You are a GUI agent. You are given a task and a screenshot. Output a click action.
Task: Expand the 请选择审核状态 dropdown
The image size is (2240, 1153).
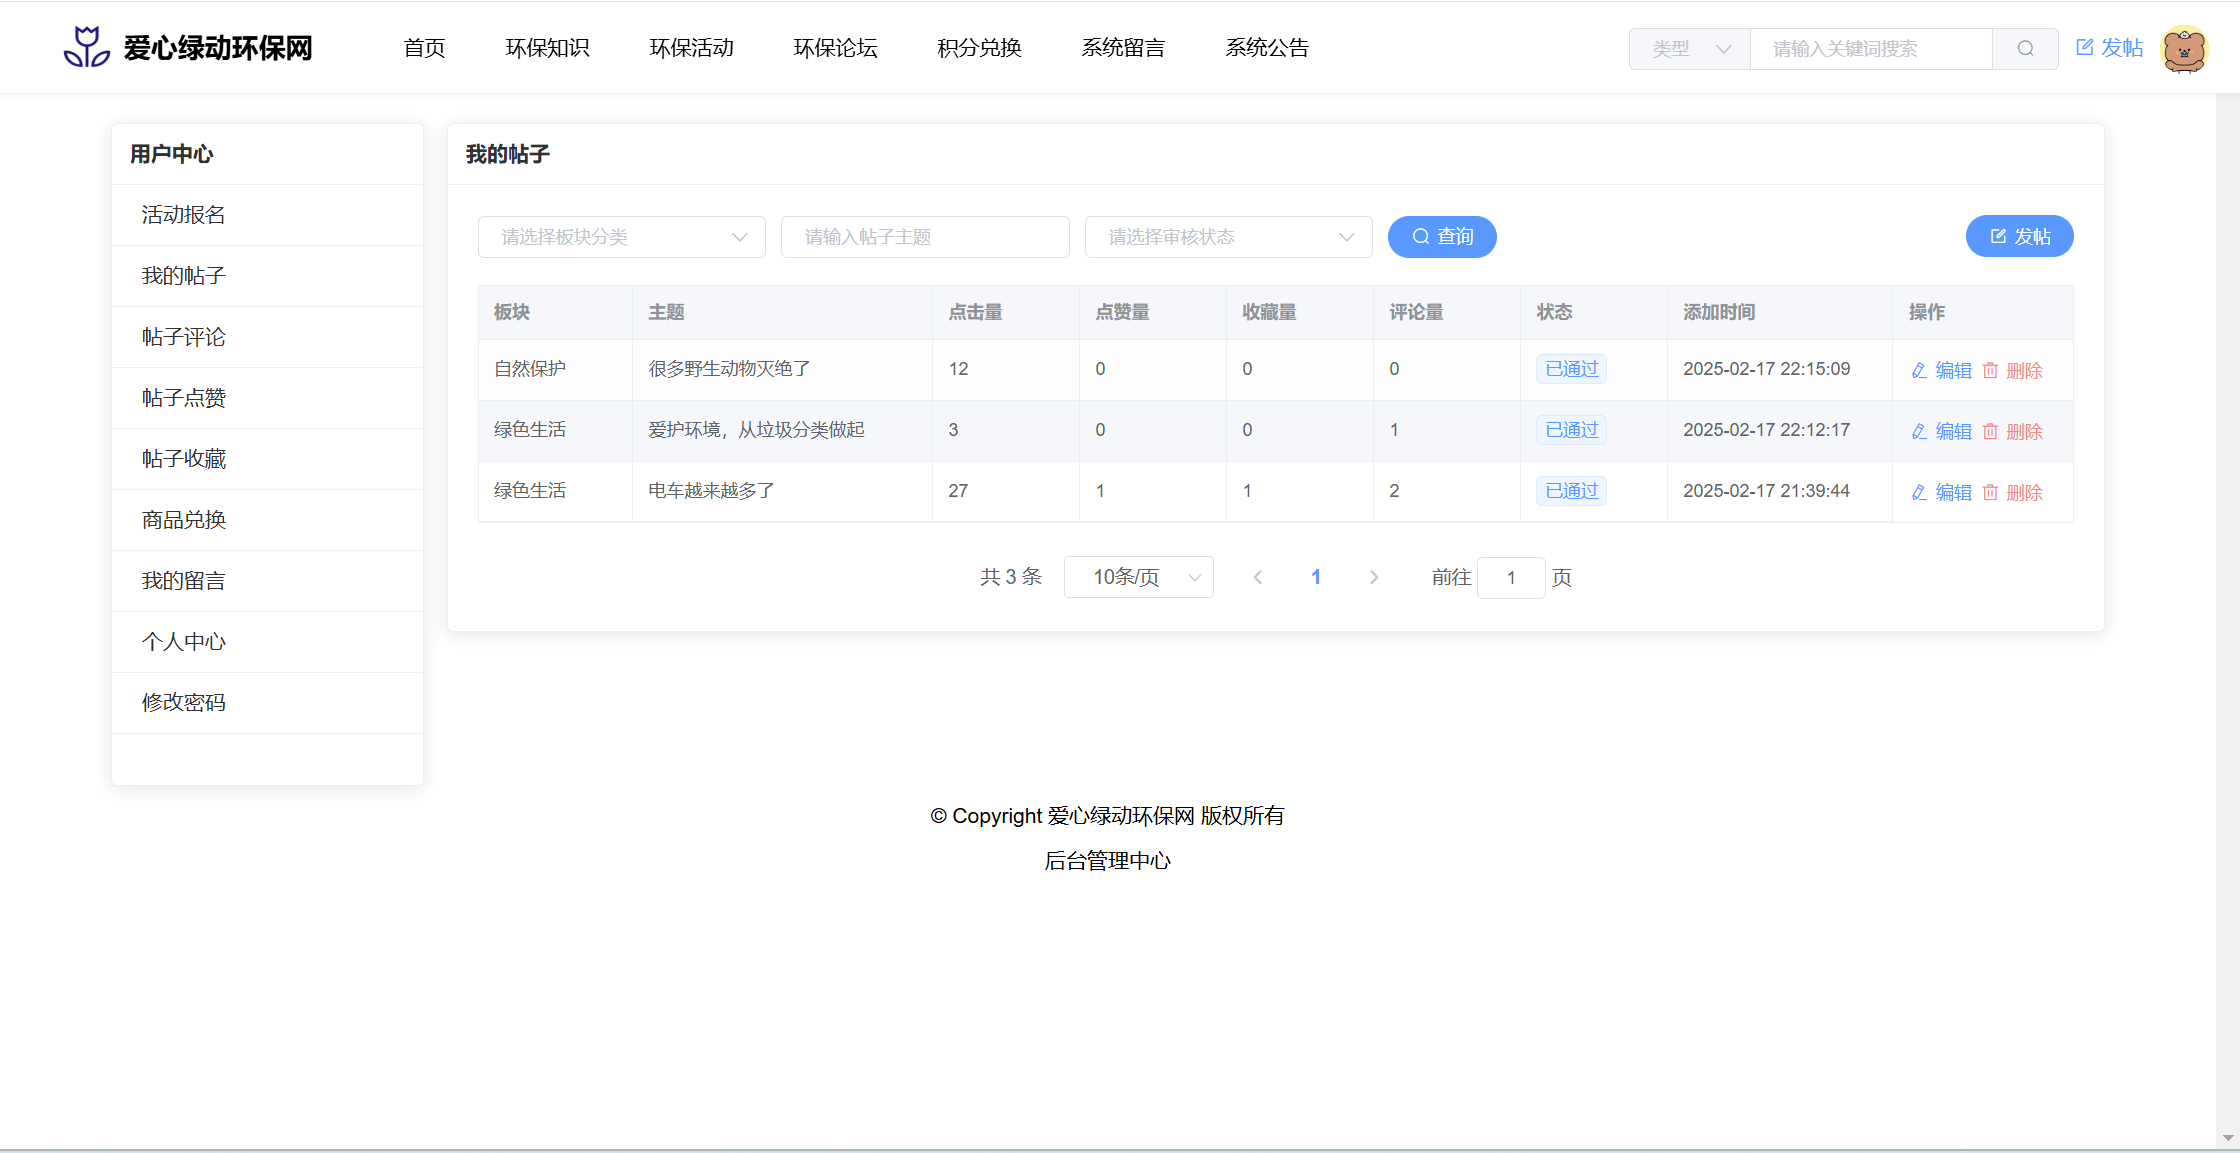coord(1228,237)
